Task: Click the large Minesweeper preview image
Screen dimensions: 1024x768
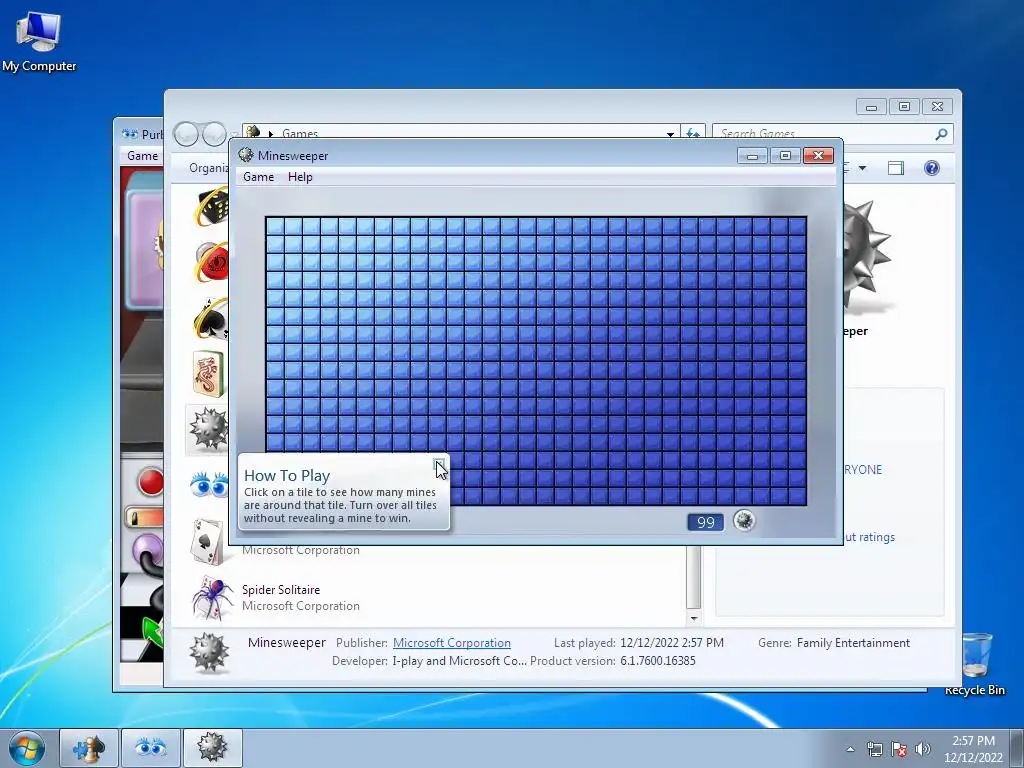Action: tap(866, 255)
